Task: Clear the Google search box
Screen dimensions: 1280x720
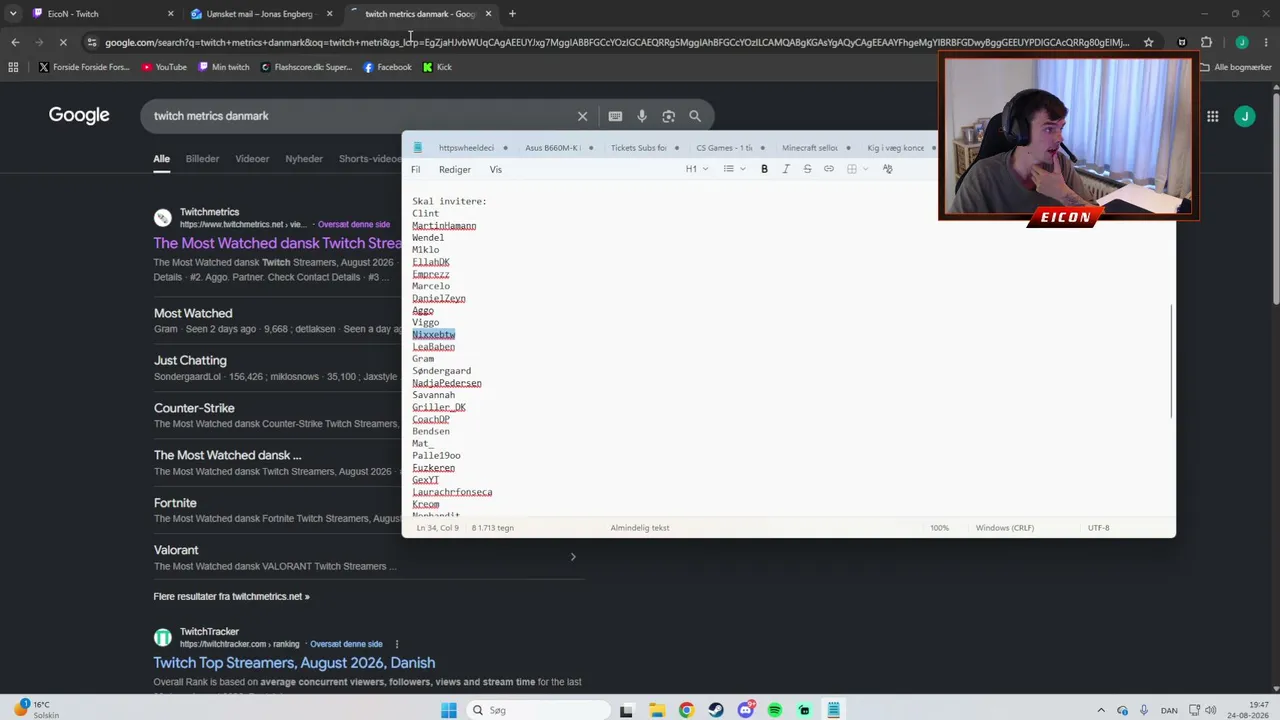Action: click(x=582, y=116)
